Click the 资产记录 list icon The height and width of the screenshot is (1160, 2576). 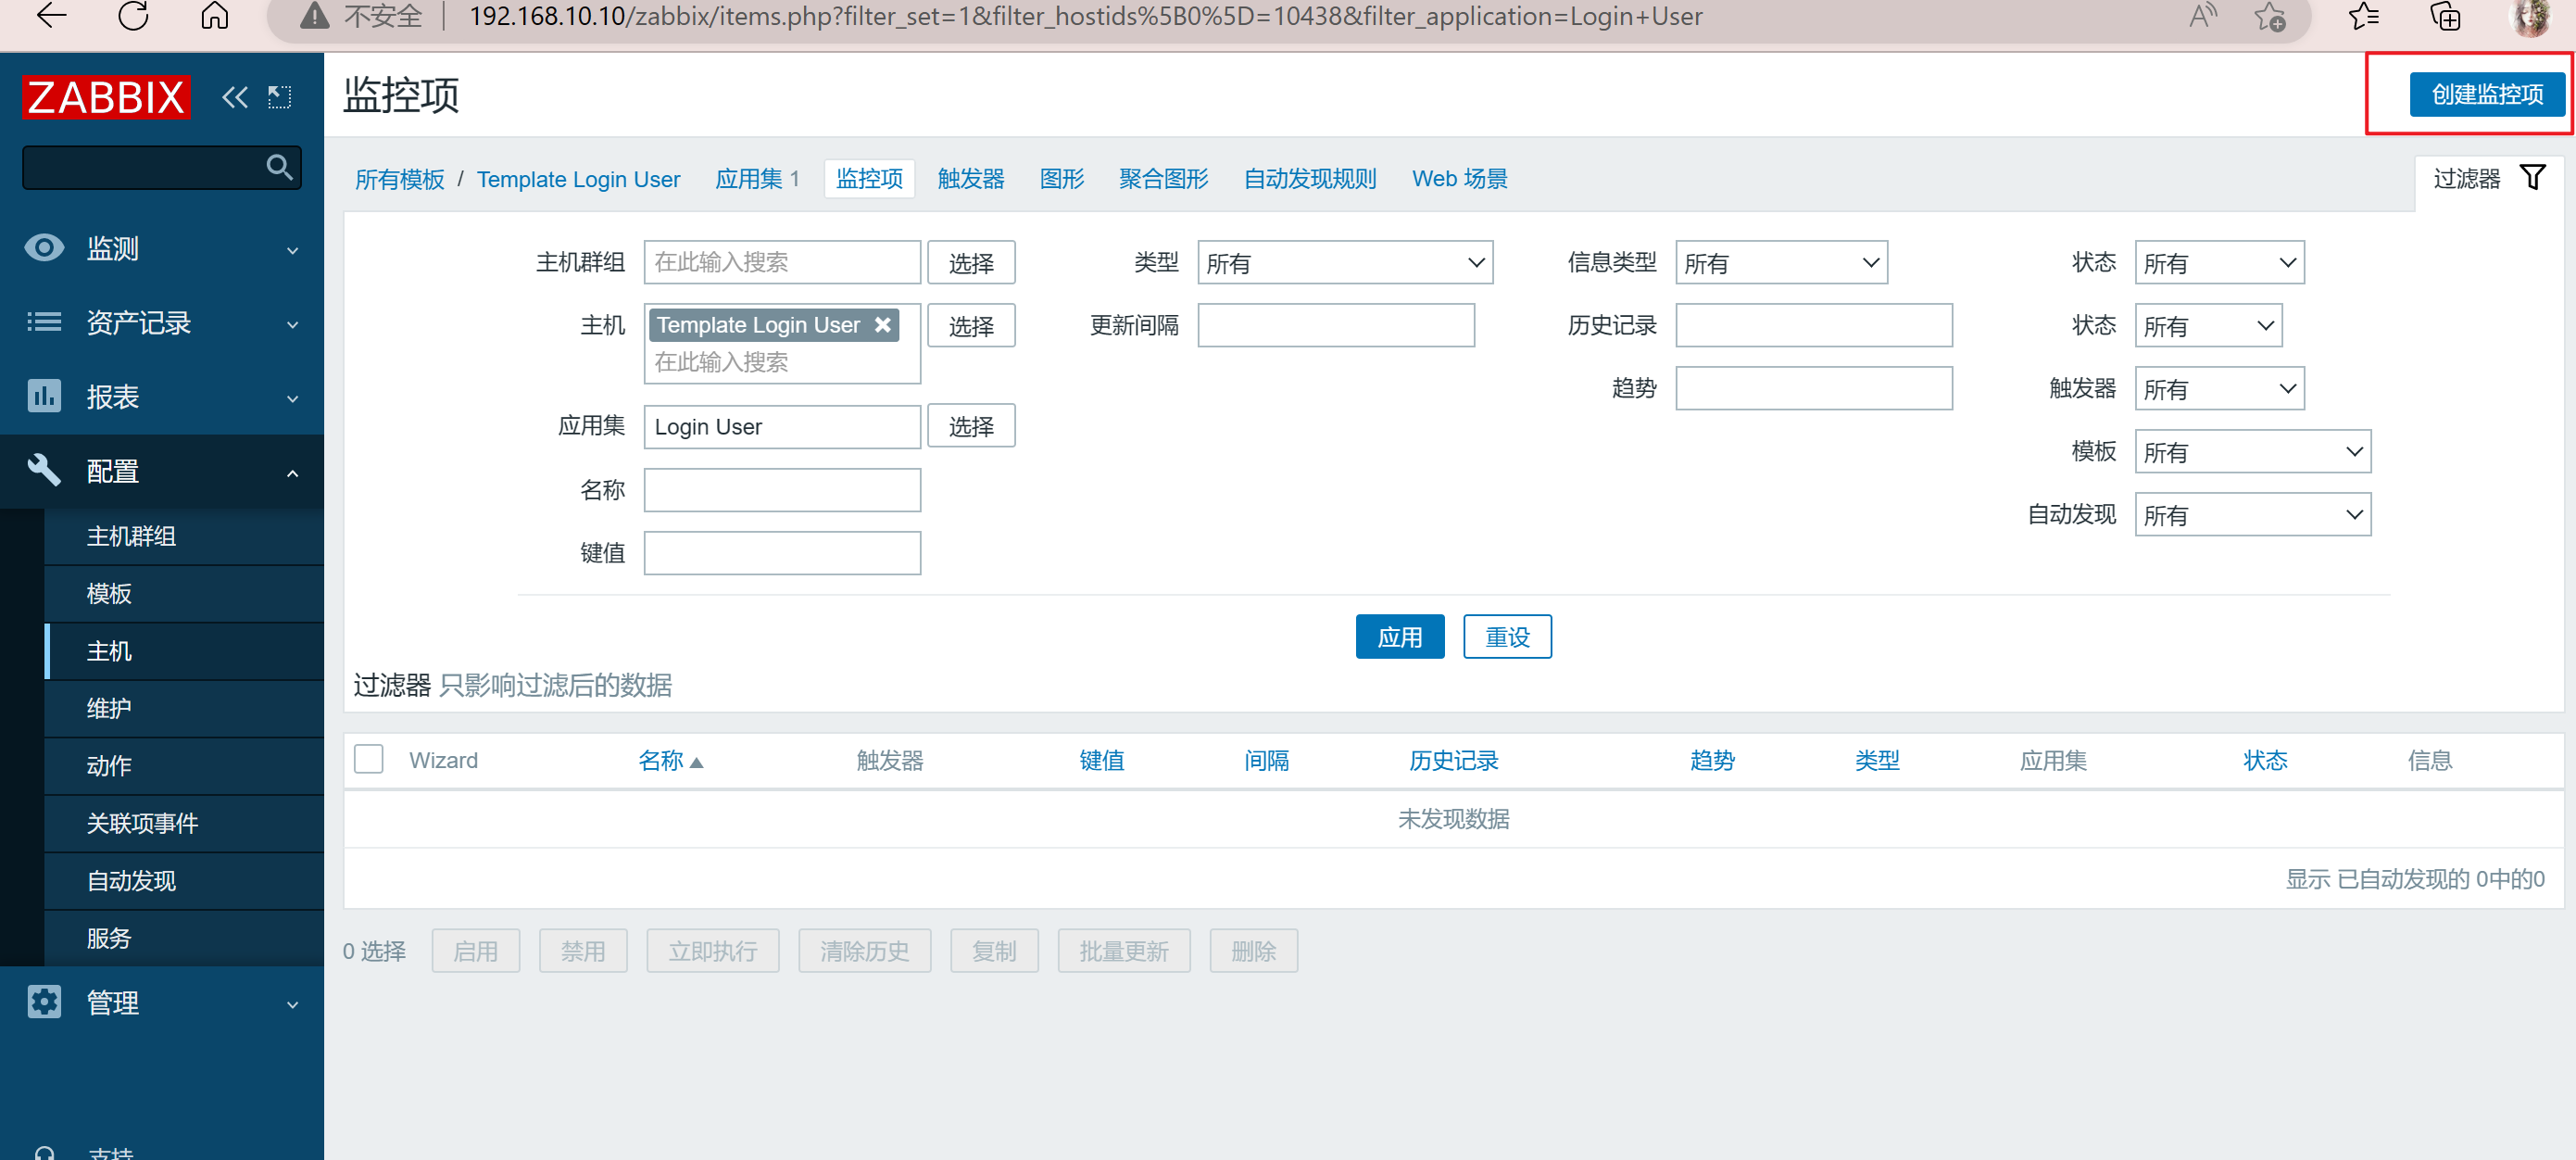click(44, 322)
